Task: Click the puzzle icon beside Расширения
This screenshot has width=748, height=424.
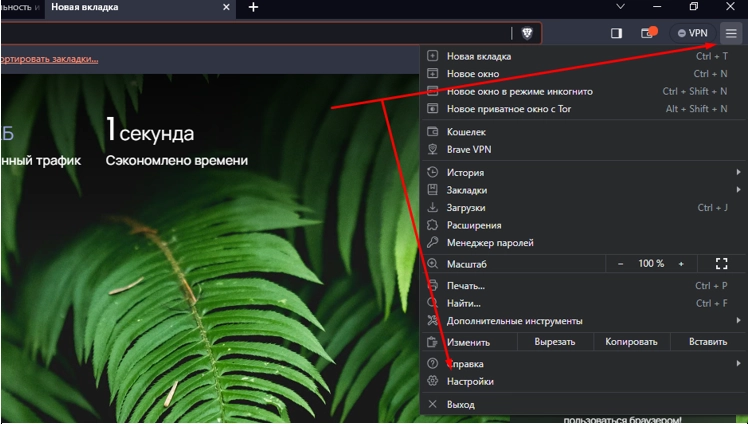Action: 432,225
